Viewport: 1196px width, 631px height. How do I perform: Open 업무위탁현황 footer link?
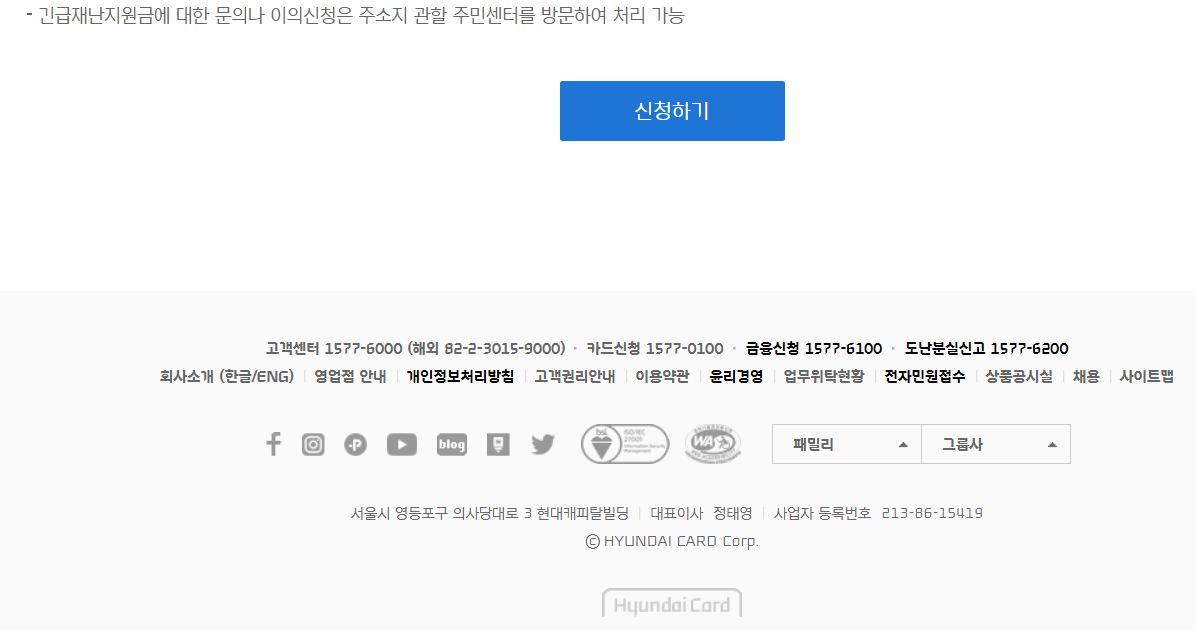point(824,376)
